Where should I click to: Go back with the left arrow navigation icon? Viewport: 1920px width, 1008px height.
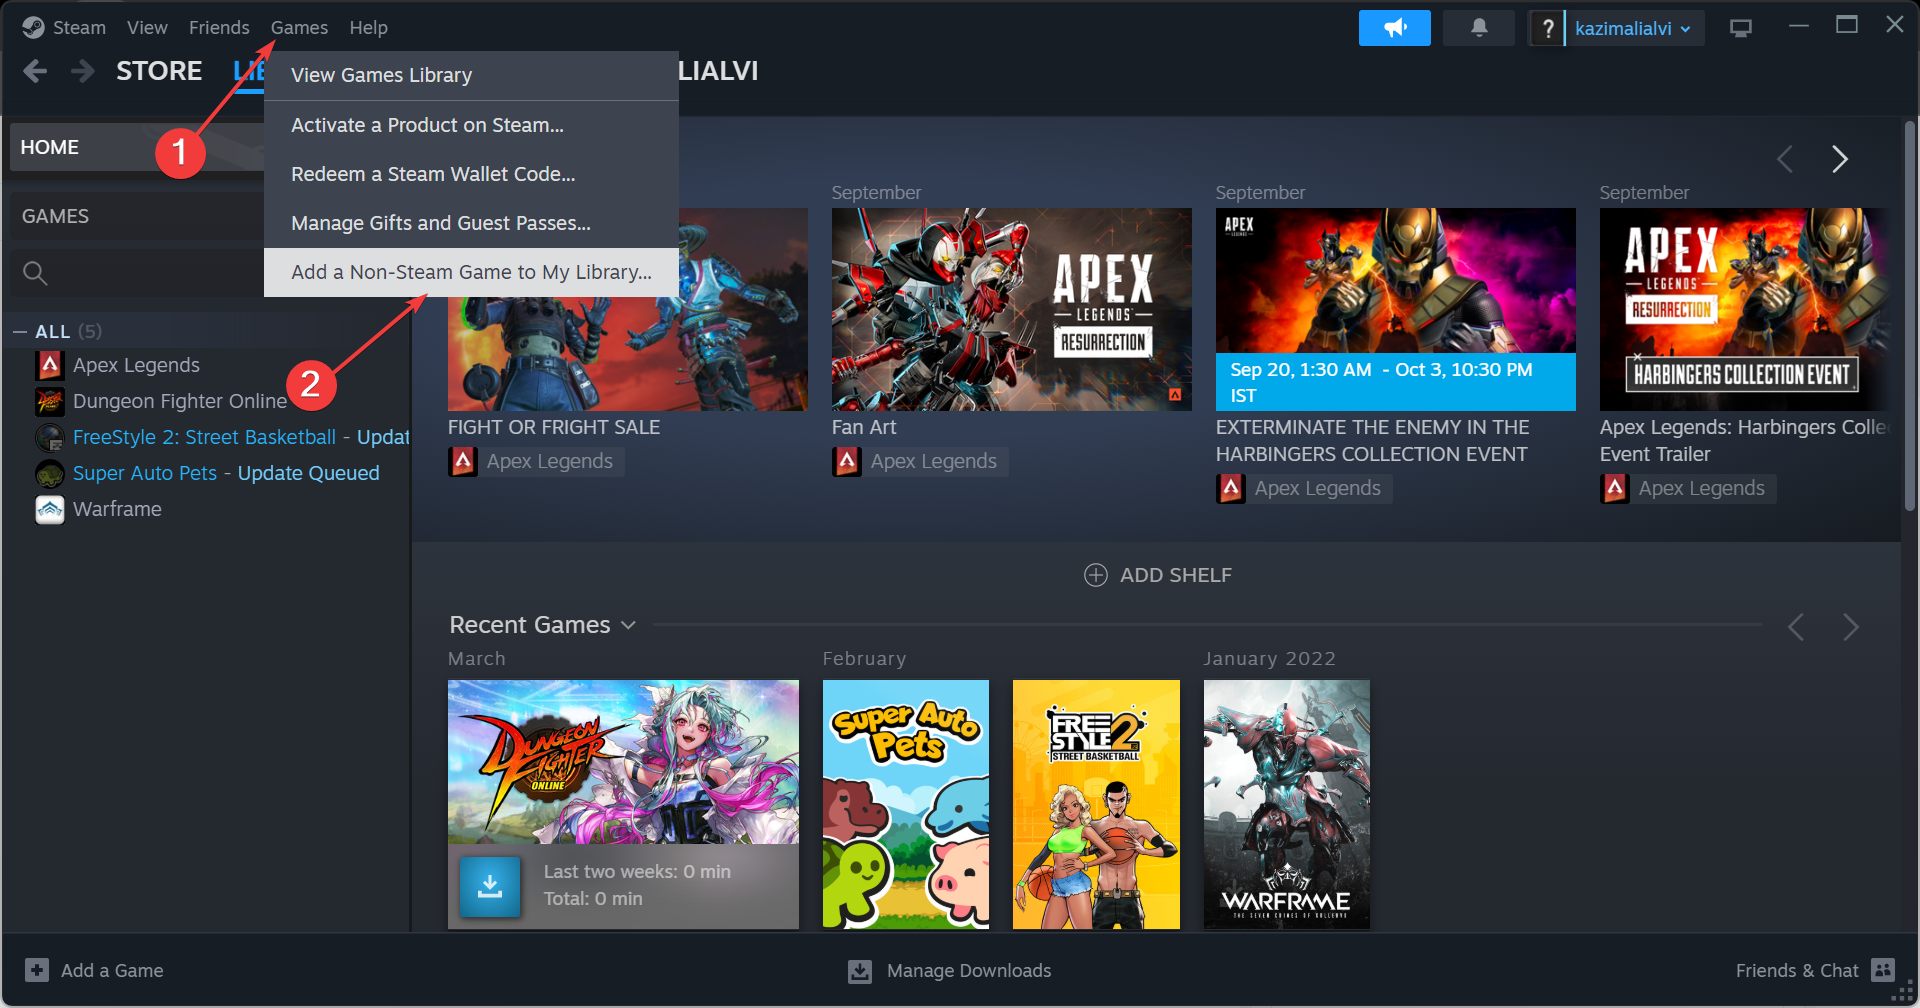click(35, 71)
